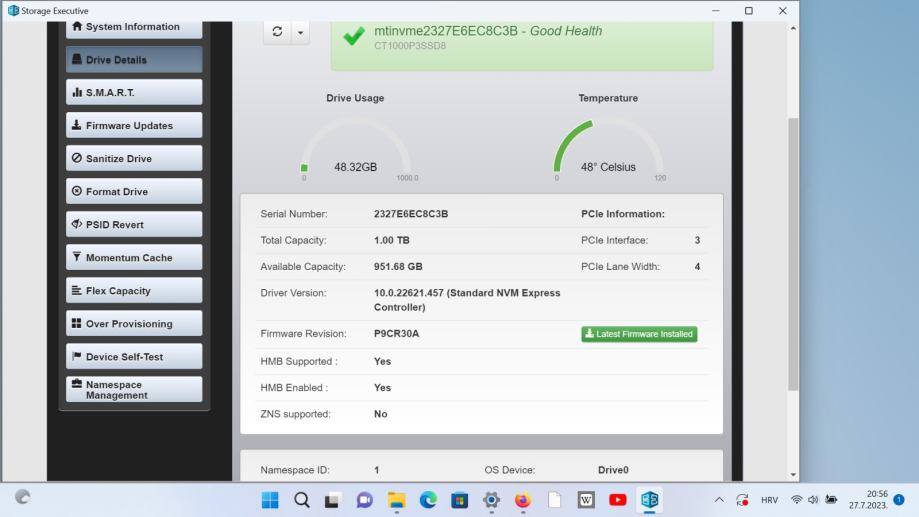
Task: Open System Information page
Action: coord(134,28)
